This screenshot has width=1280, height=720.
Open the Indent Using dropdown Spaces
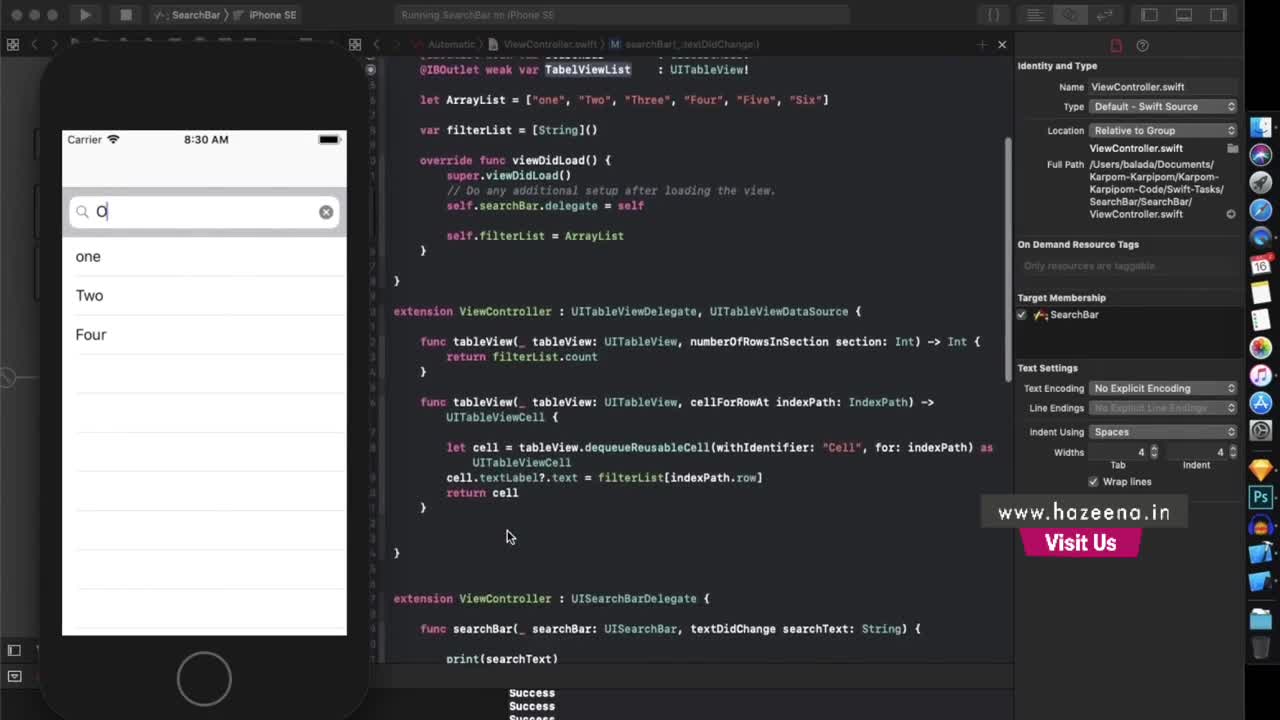[x=1162, y=432]
